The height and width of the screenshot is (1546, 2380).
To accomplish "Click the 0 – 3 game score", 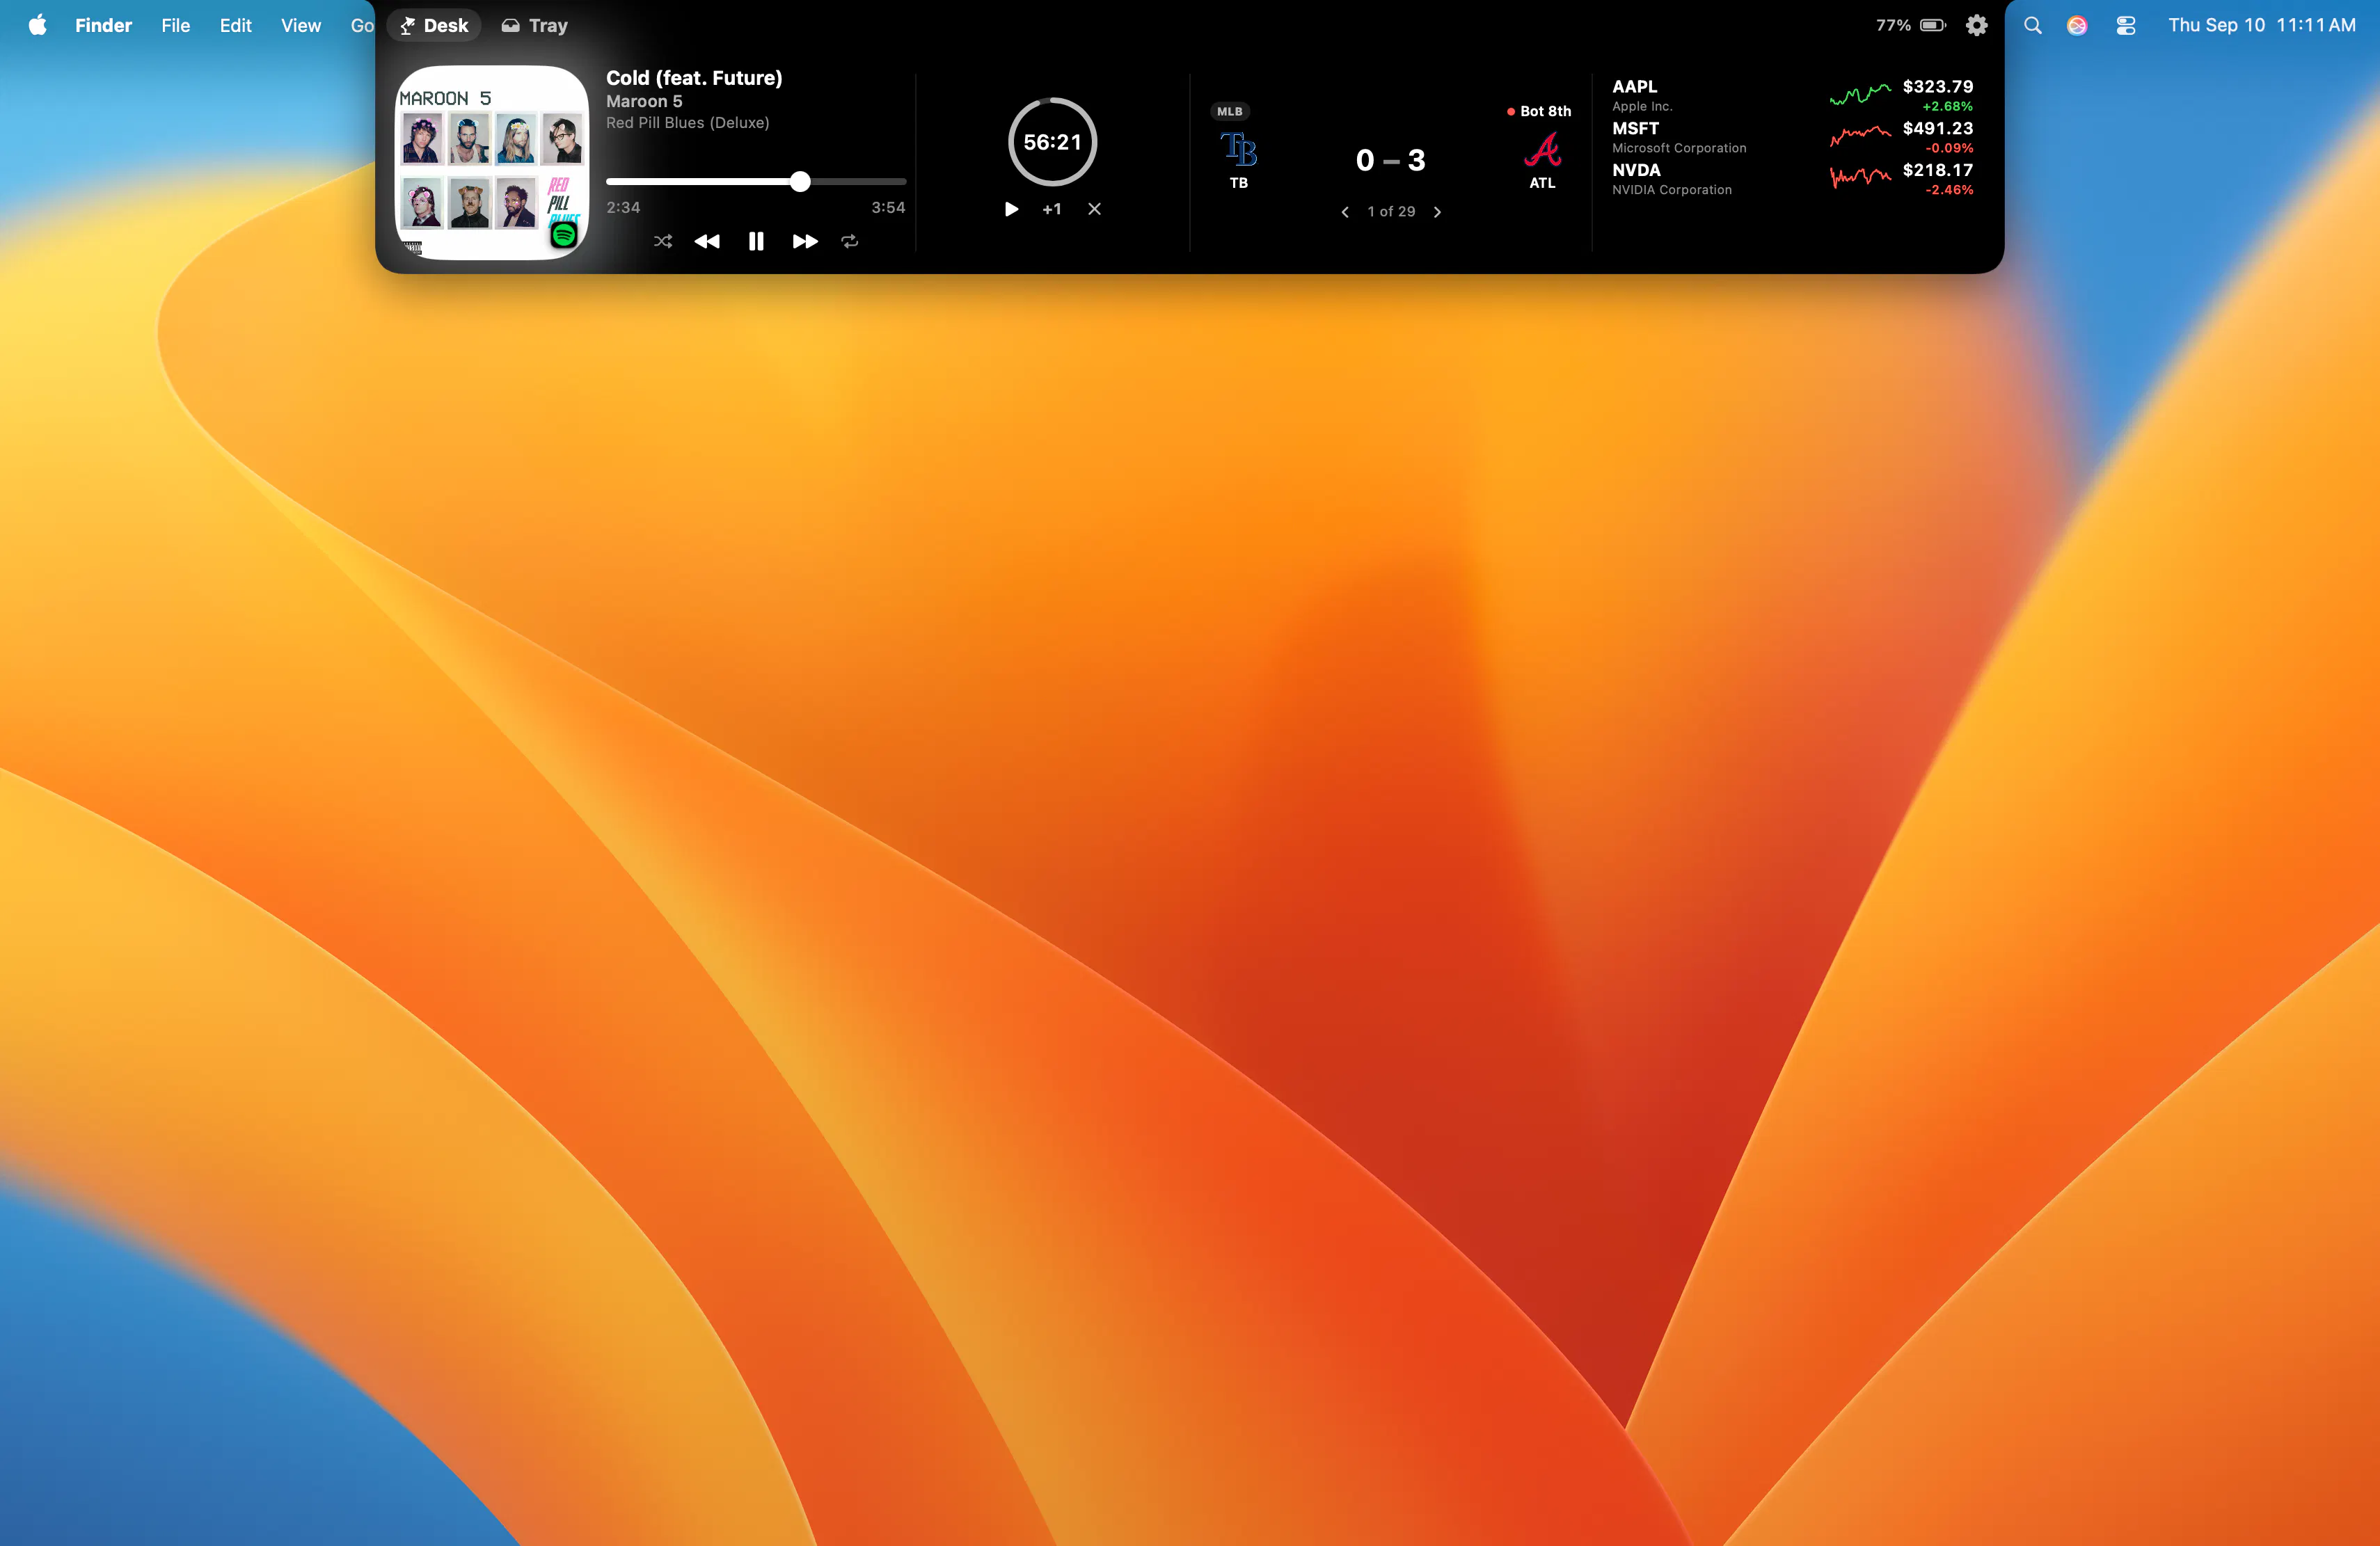I will tap(1391, 160).
